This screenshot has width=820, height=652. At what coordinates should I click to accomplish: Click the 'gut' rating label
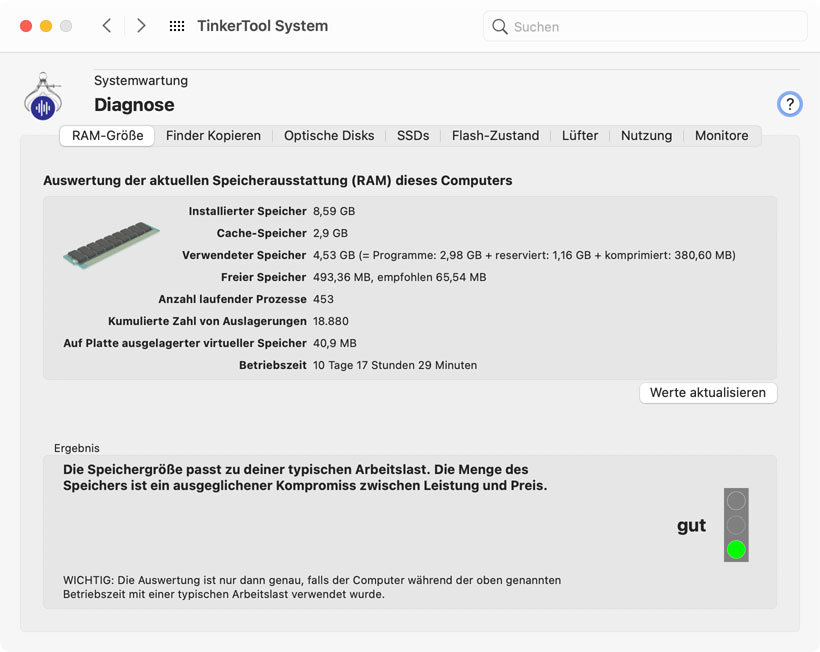[691, 525]
